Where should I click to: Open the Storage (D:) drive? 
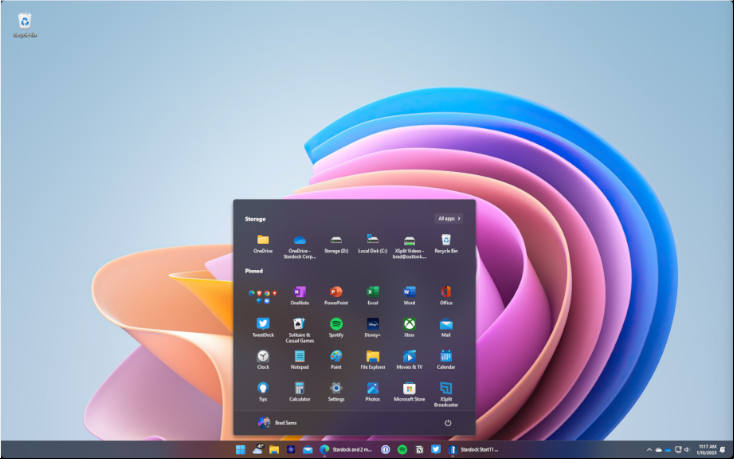336,244
